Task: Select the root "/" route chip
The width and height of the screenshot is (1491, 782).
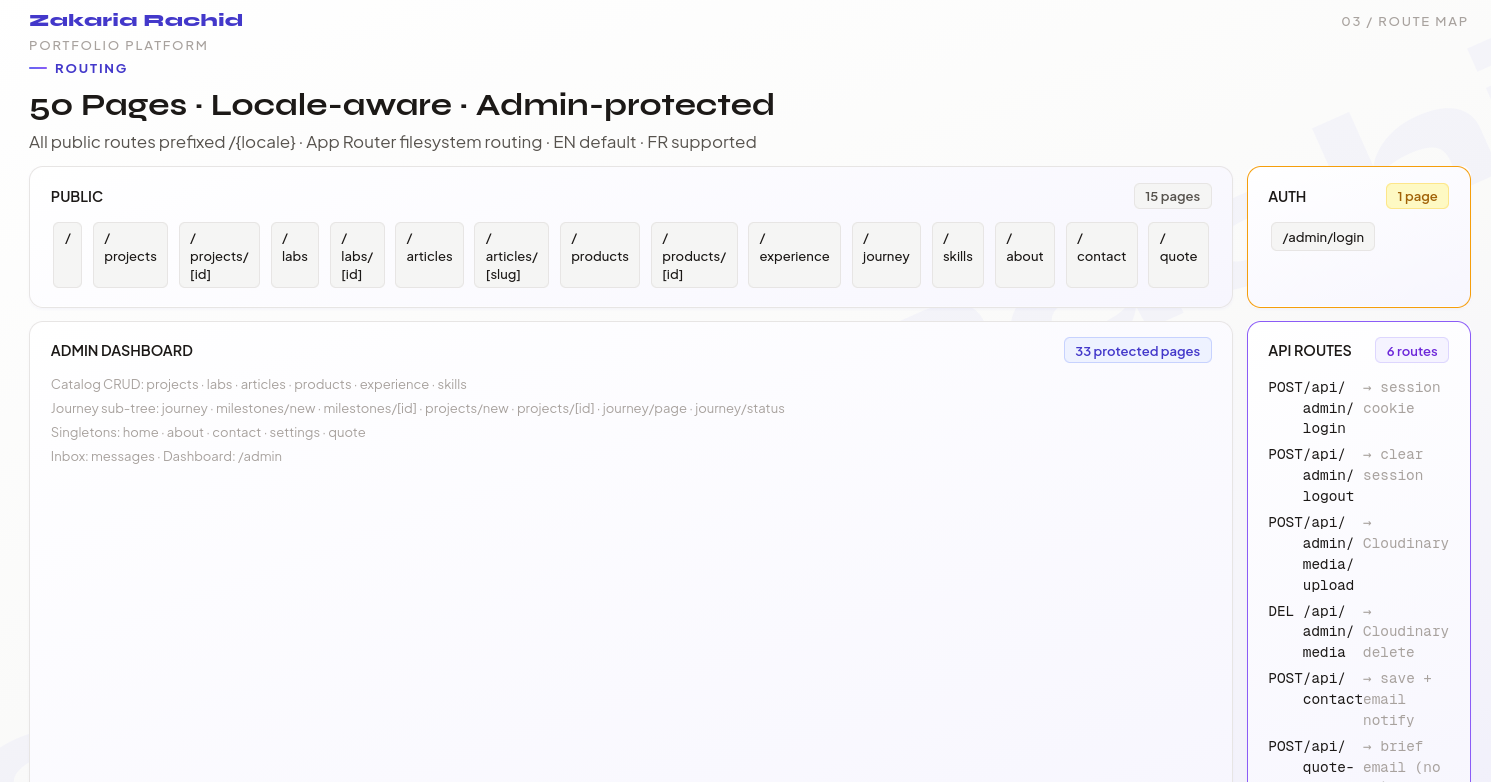Action: click(x=67, y=255)
